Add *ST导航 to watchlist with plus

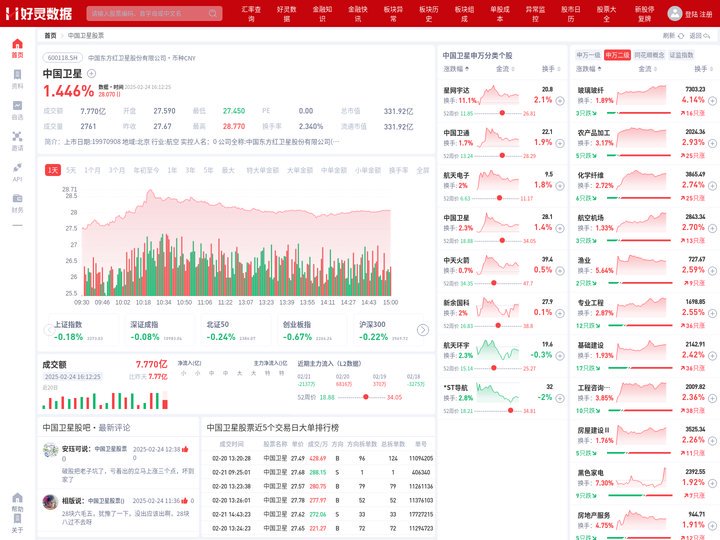pos(560,399)
